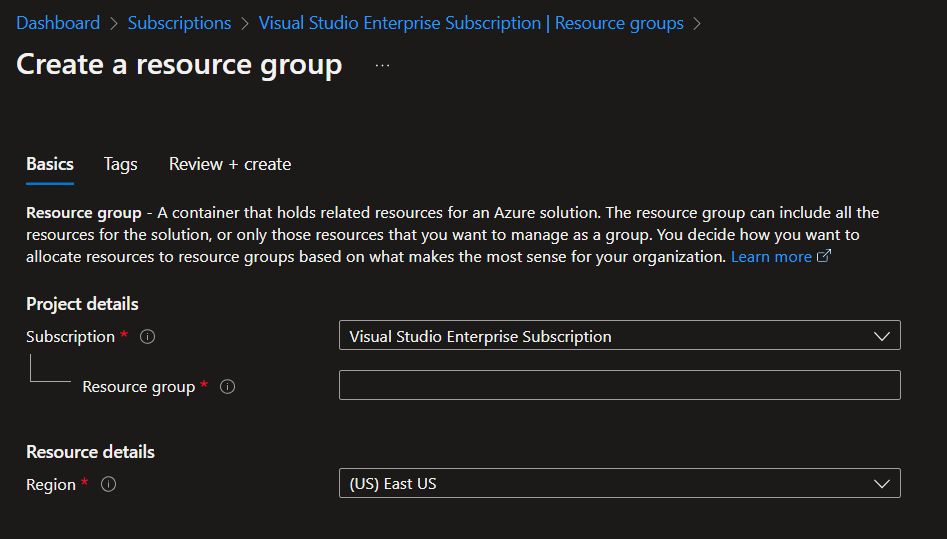This screenshot has height=539, width=947.
Task: Click the Subscription info icon
Action: coord(148,337)
